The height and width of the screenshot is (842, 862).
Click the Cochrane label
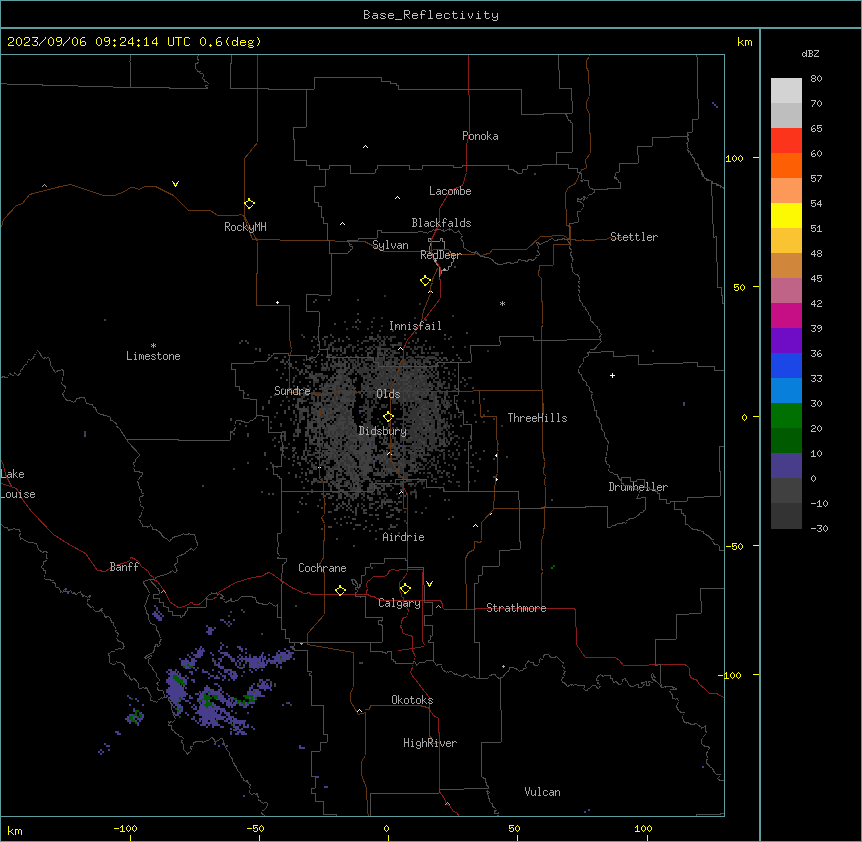[x=322, y=568]
